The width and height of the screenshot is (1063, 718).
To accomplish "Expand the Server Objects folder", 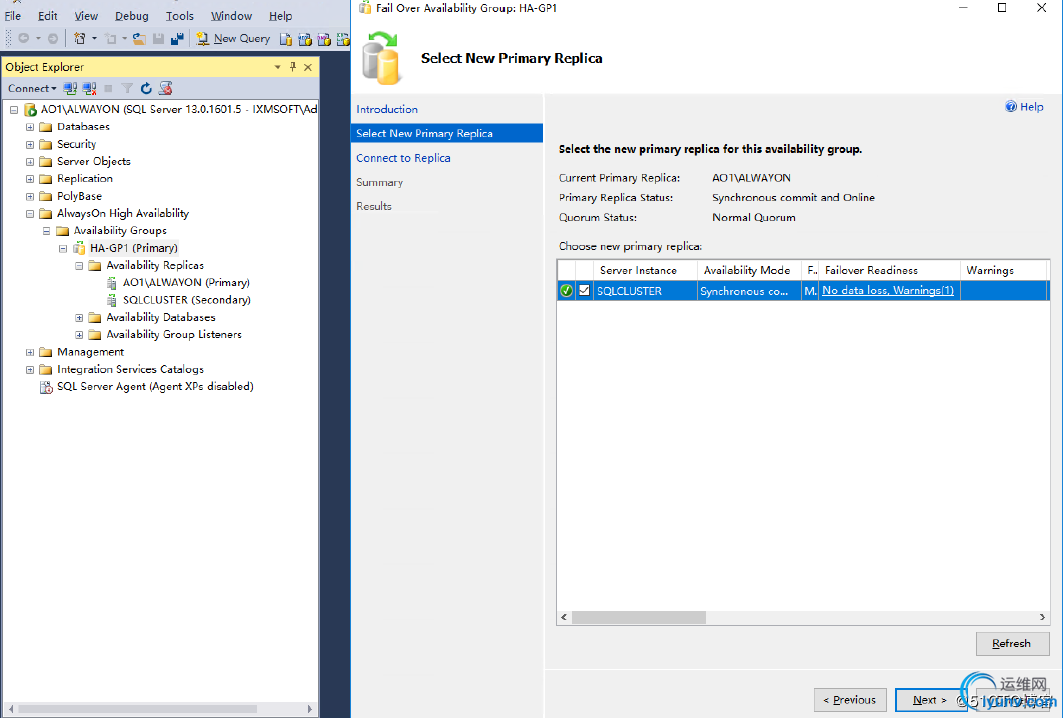I will pyautogui.click(x=30, y=161).
